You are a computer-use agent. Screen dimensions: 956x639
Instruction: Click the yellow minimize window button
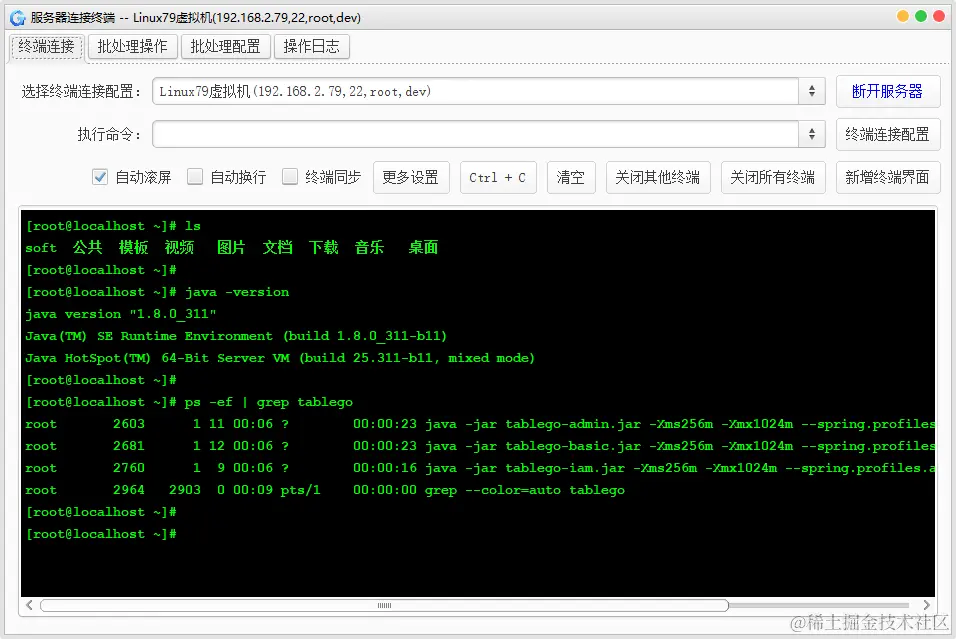point(903,16)
